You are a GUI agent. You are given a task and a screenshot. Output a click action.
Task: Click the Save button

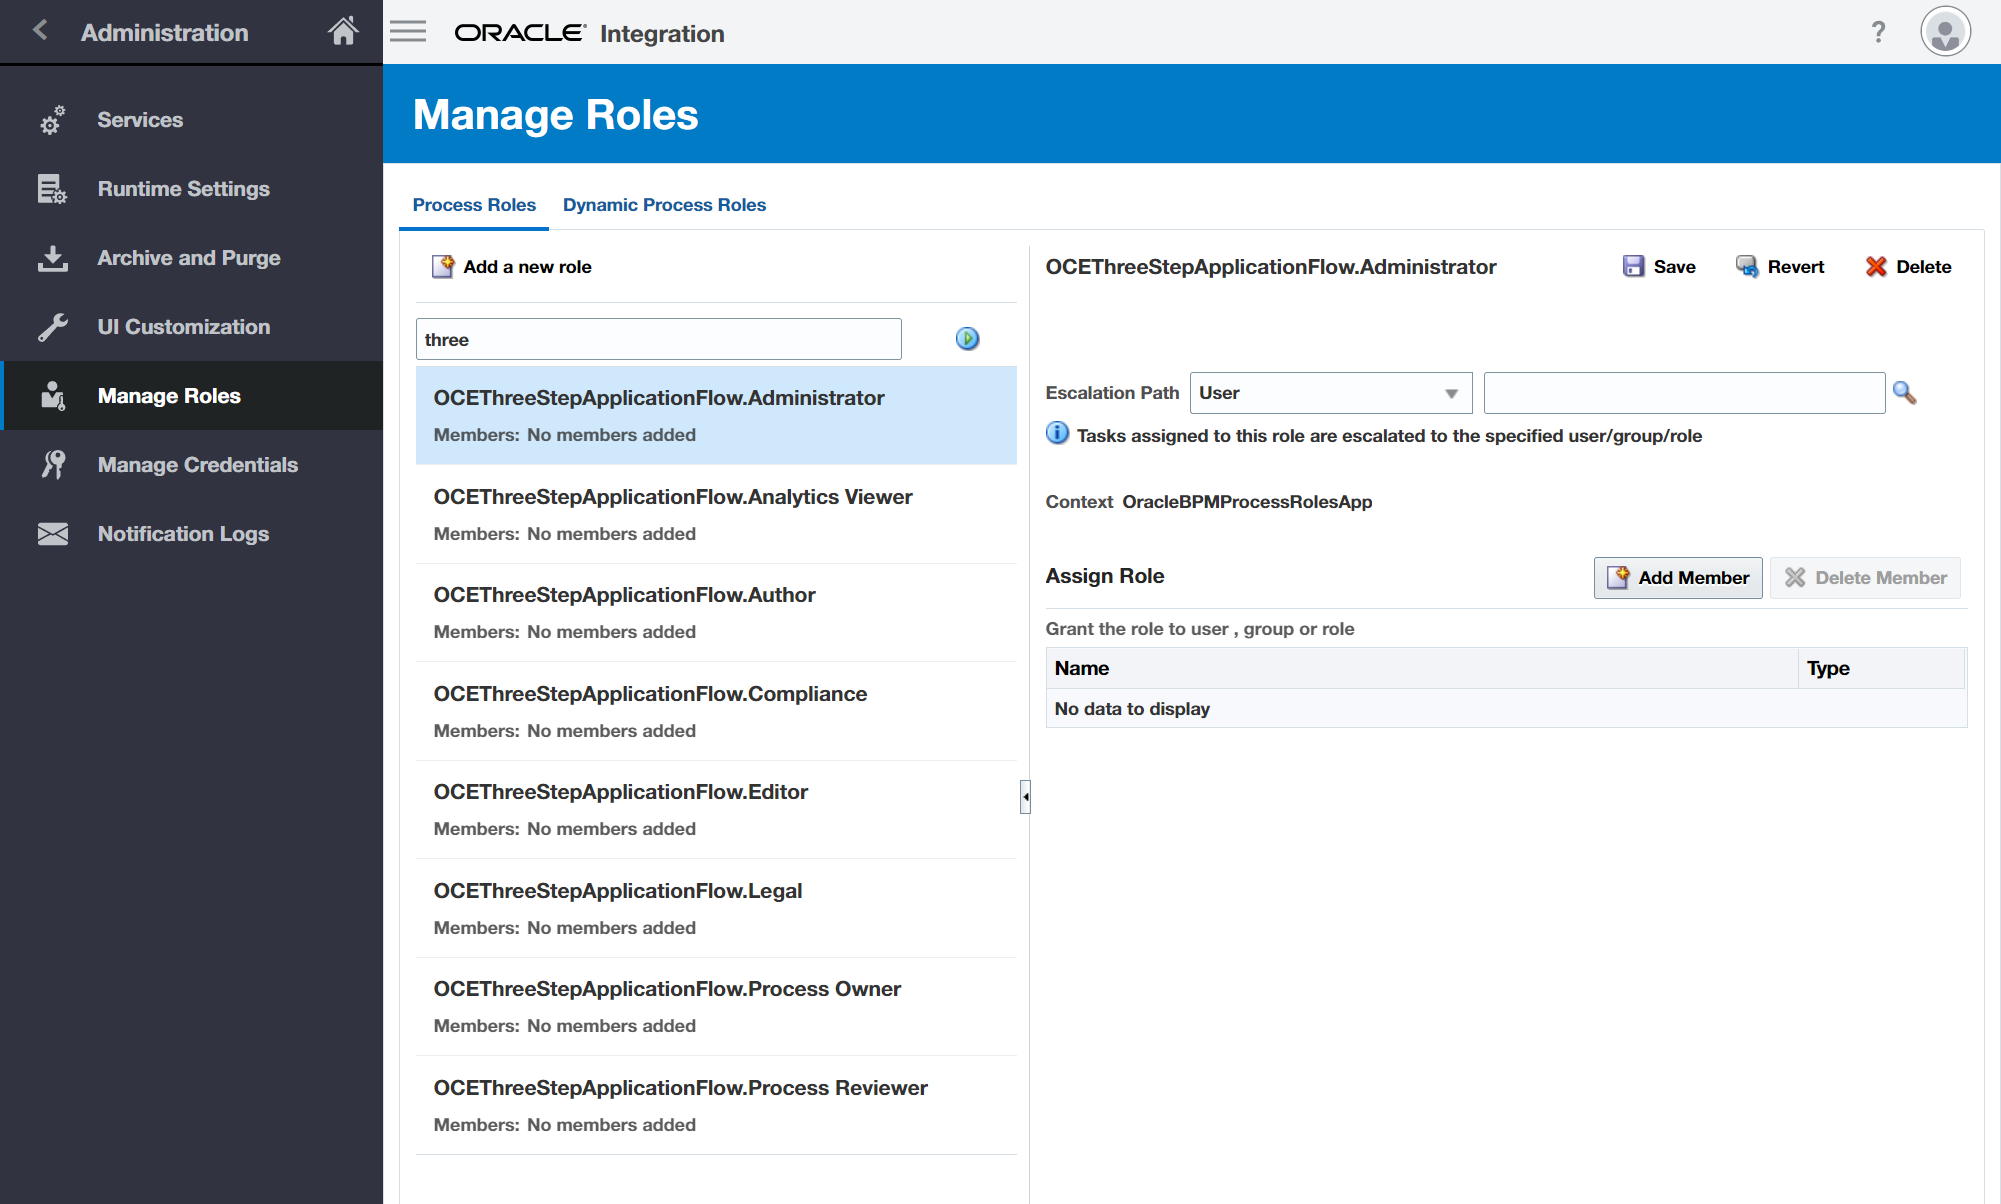[1659, 266]
